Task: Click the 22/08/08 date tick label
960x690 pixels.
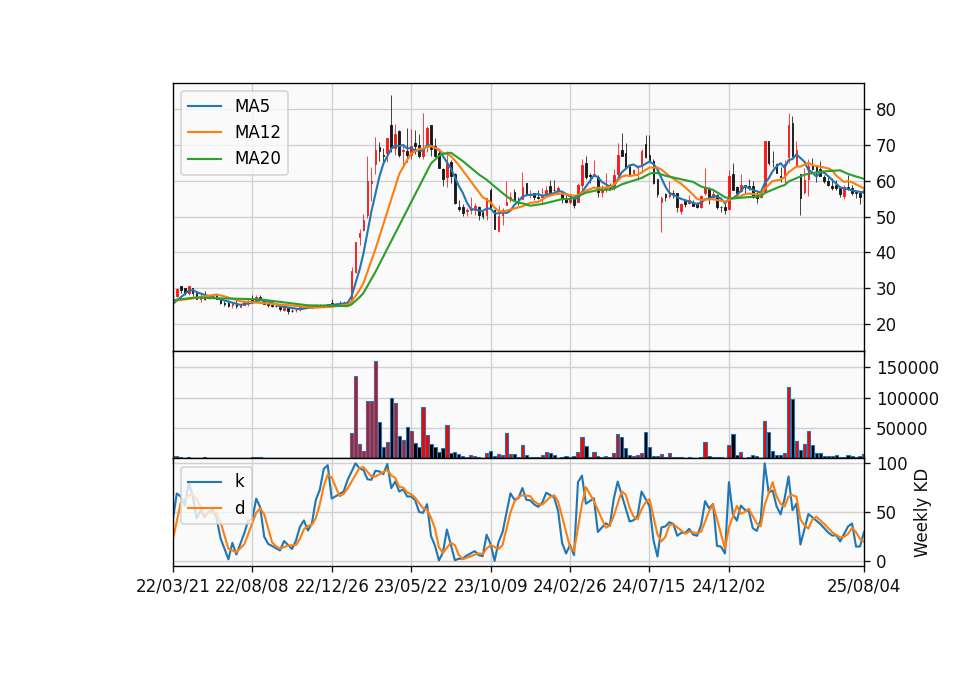Action: (x=252, y=586)
